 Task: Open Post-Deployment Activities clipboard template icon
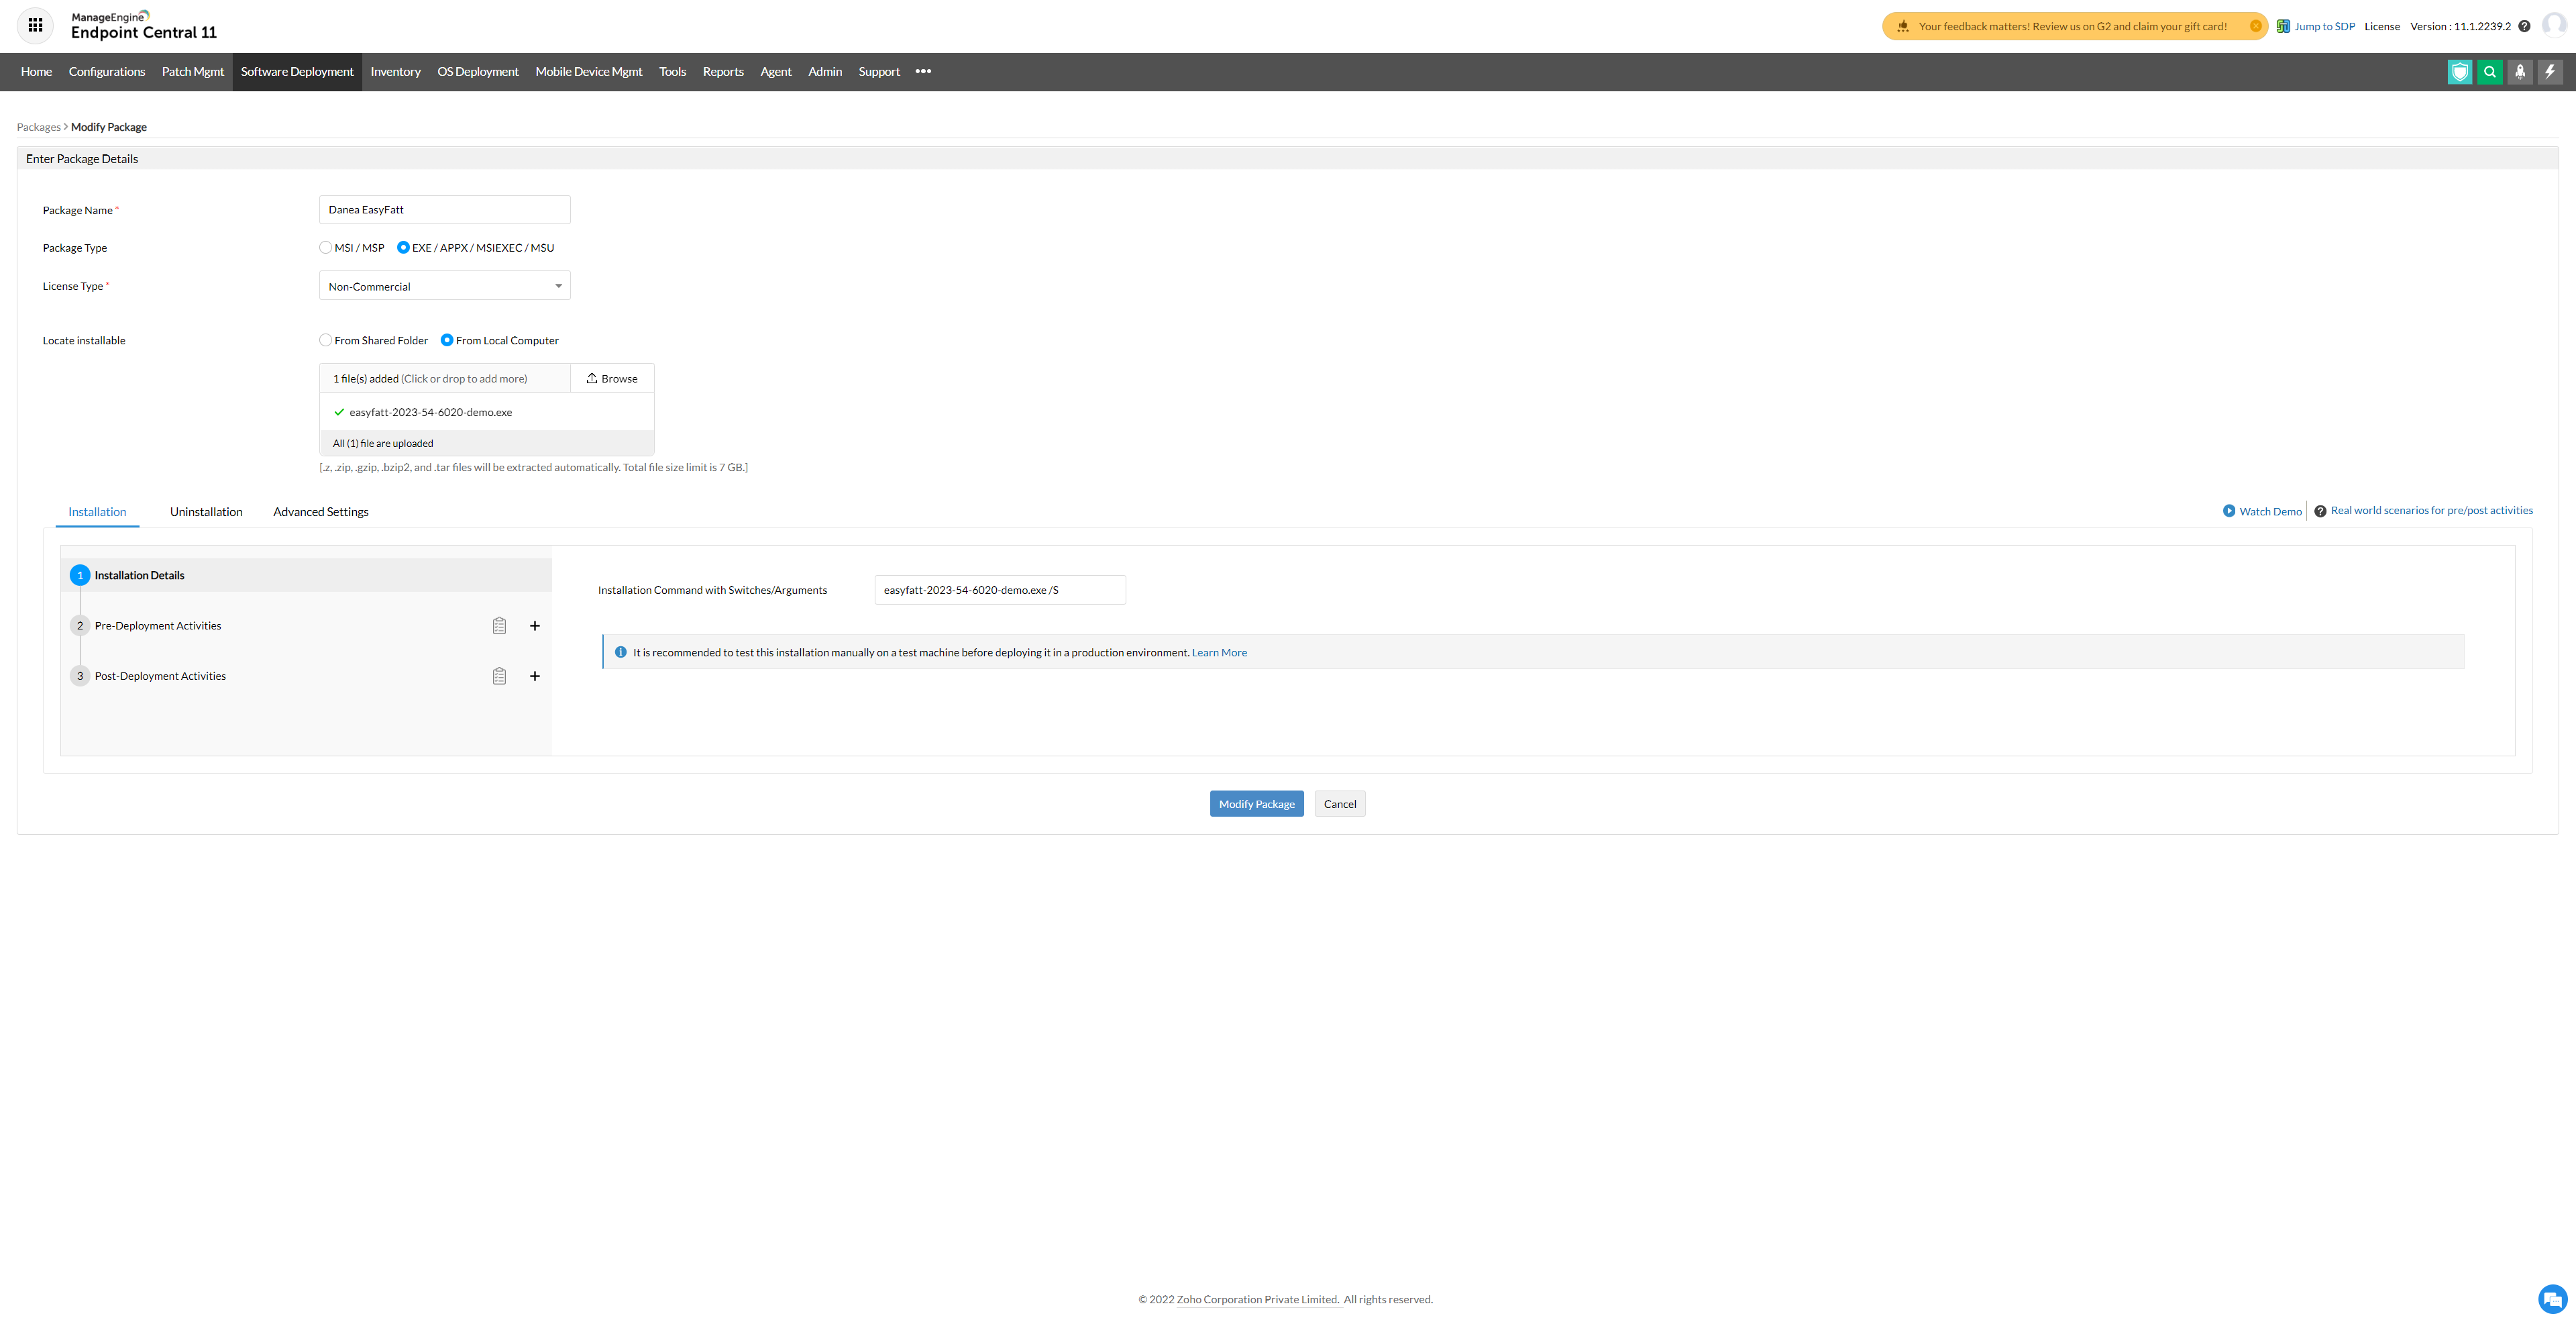click(499, 677)
